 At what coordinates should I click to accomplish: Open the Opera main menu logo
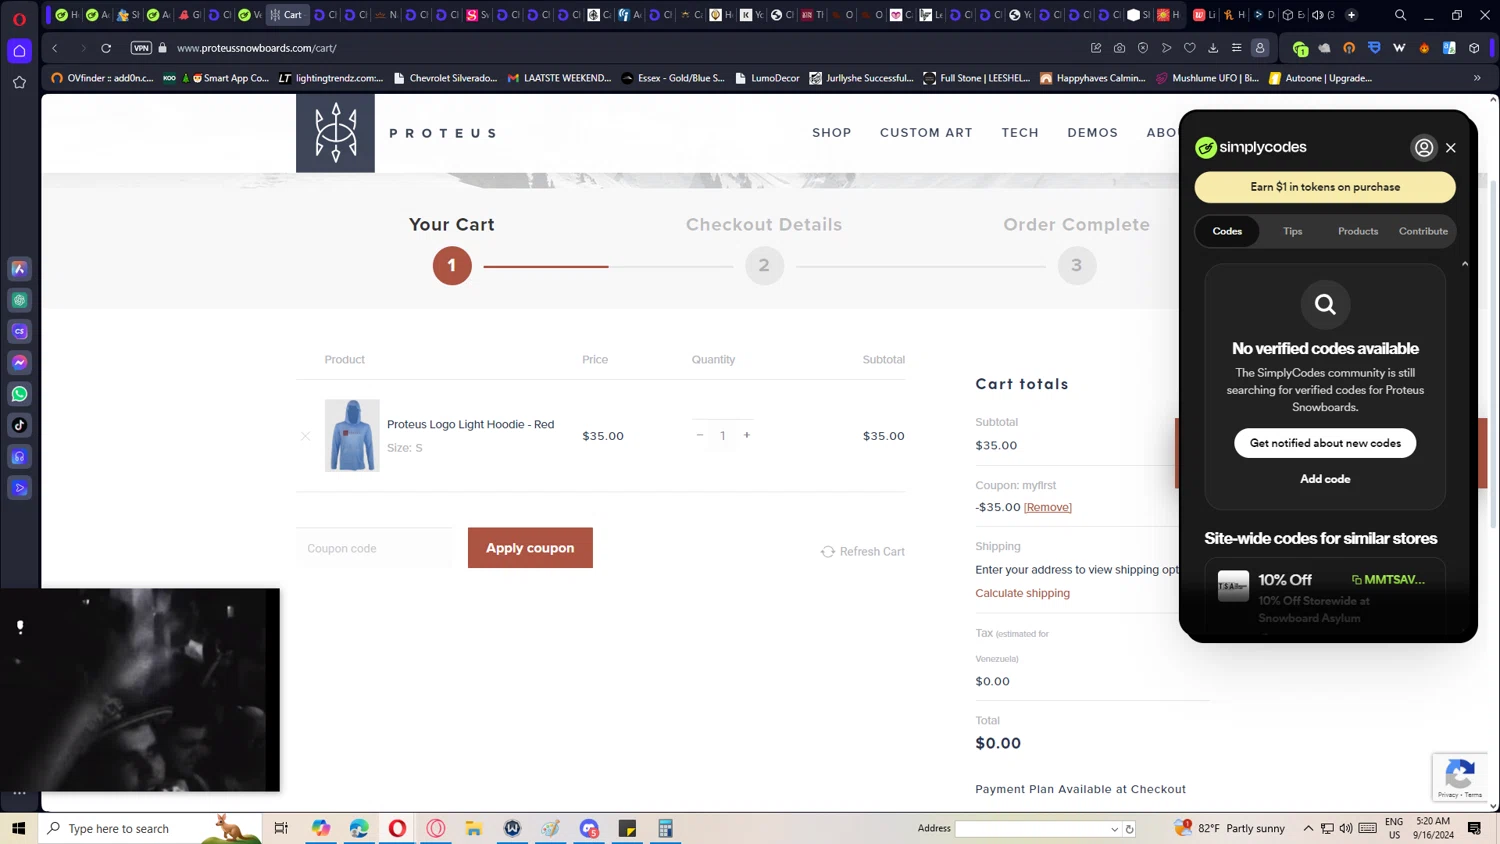19,19
